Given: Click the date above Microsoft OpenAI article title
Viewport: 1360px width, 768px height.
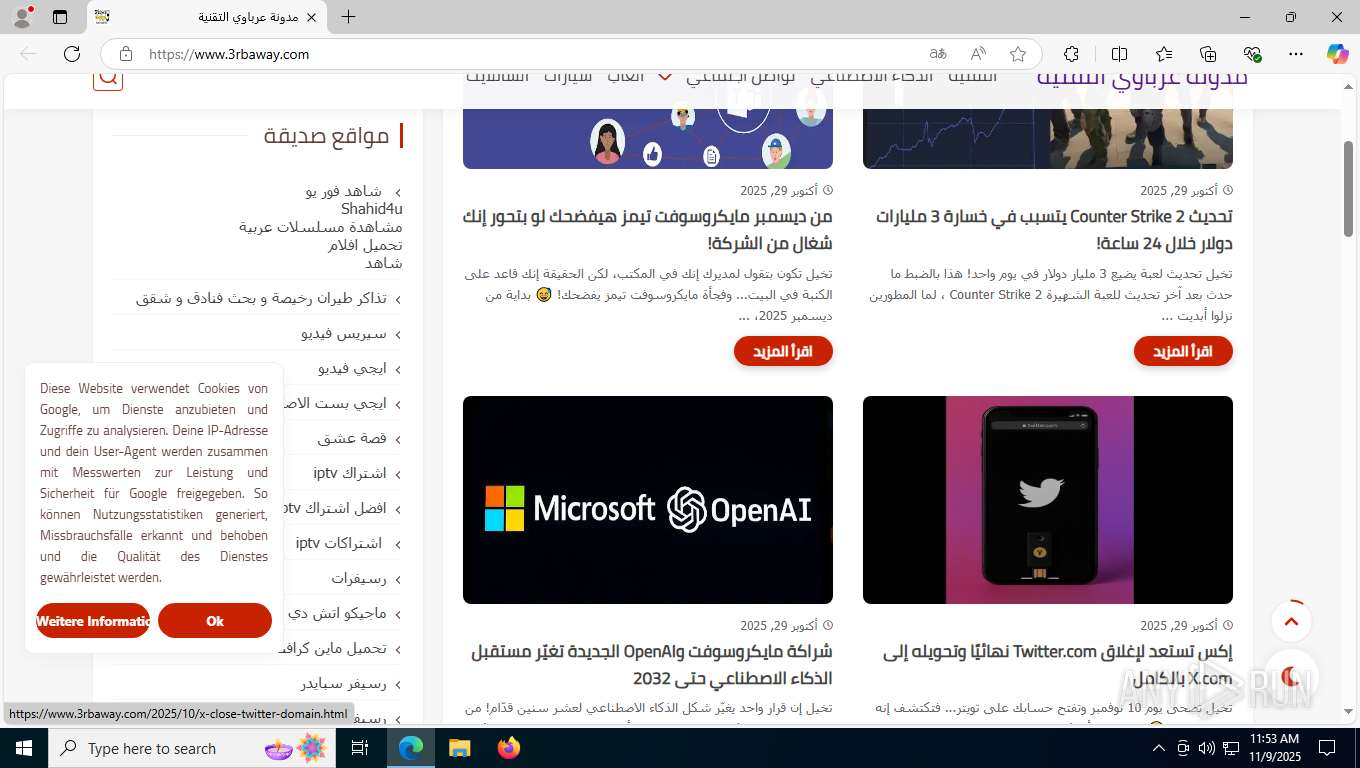Looking at the screenshot, I should tap(779, 625).
